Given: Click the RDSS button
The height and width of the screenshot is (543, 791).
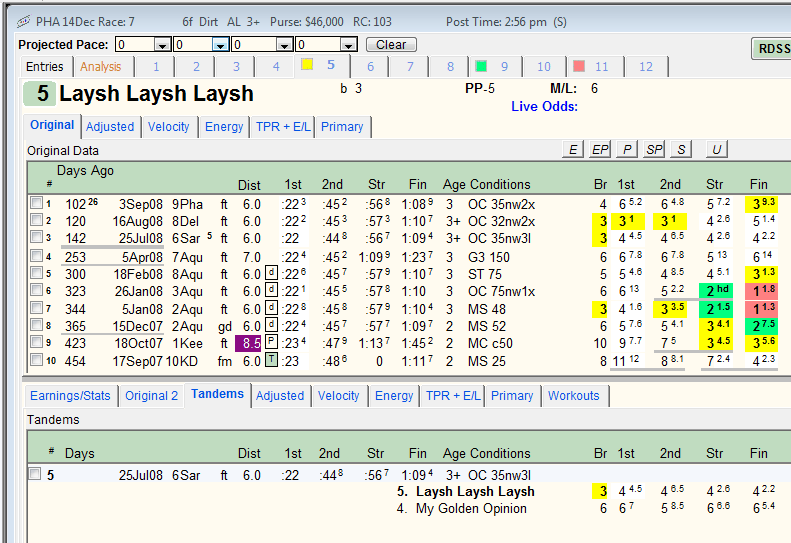Looking at the screenshot, I should tap(771, 48).
